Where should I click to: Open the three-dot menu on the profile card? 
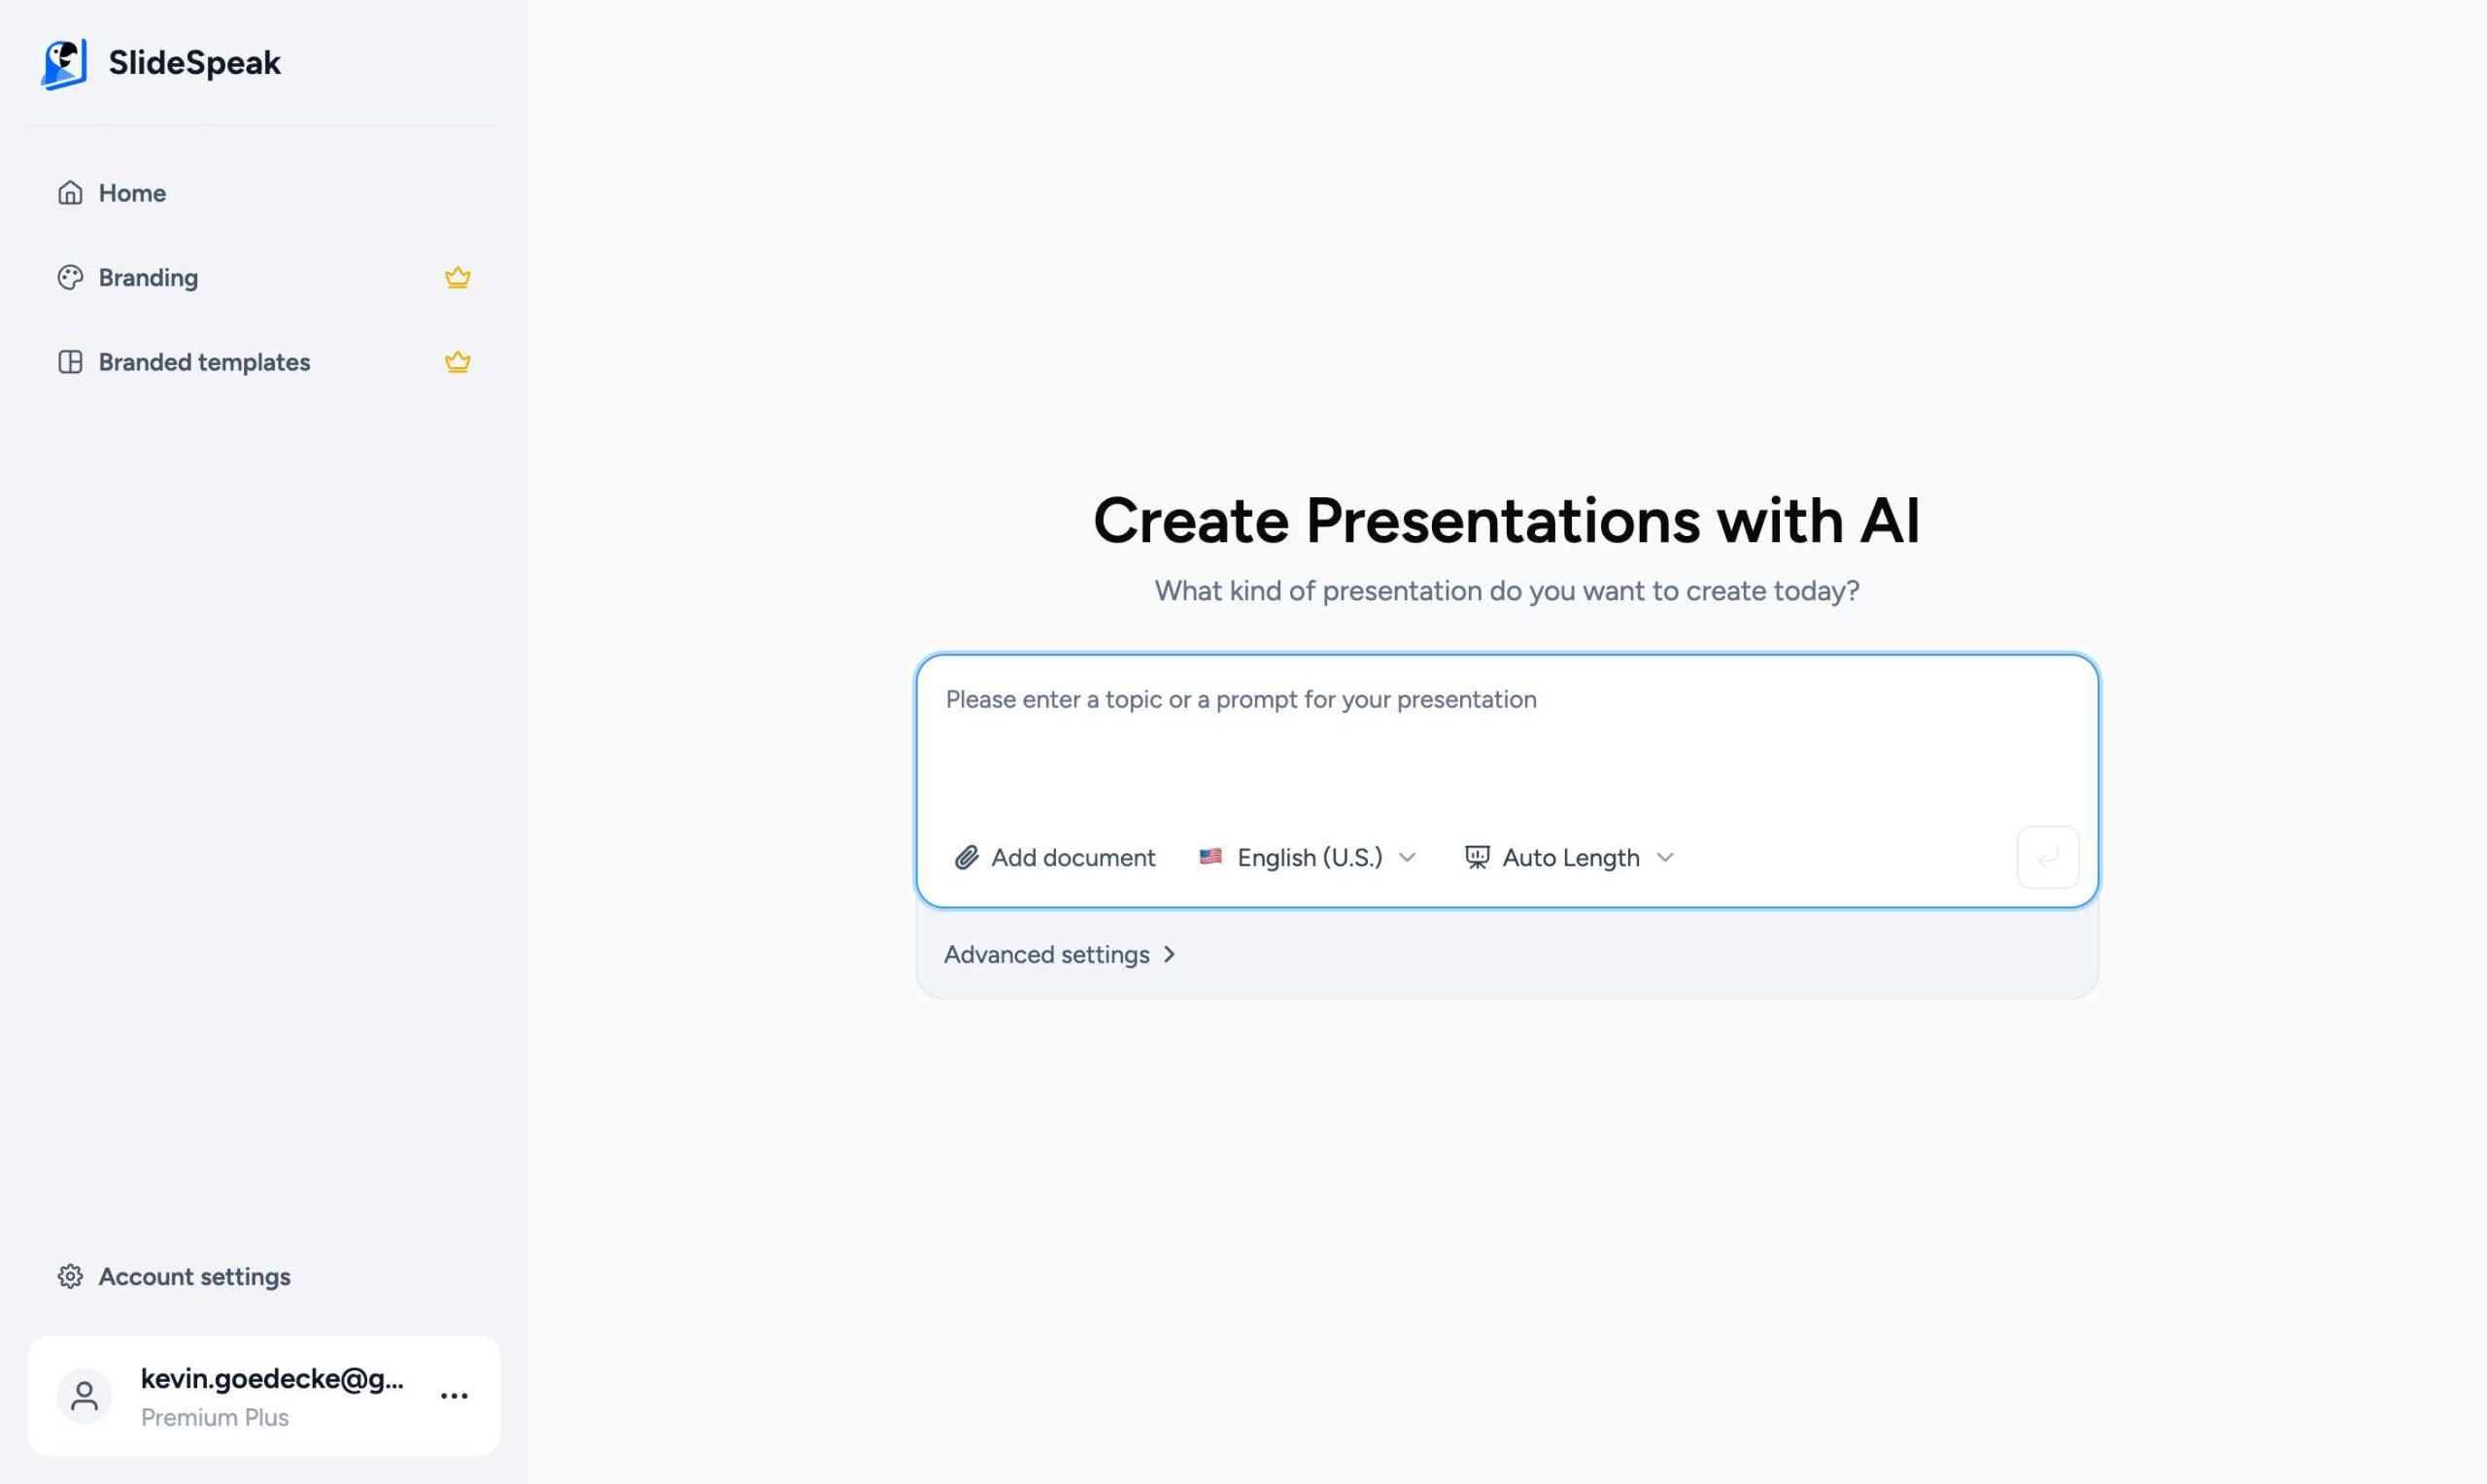[x=455, y=1396]
